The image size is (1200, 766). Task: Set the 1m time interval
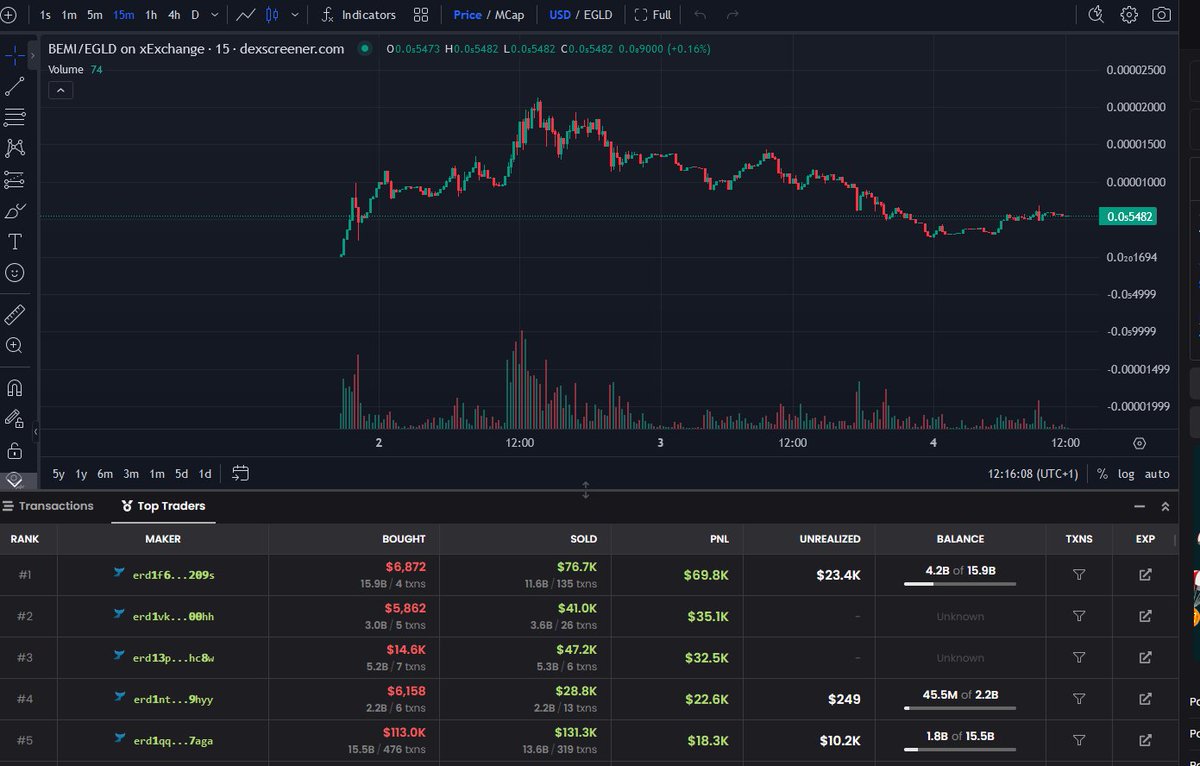[x=69, y=15]
